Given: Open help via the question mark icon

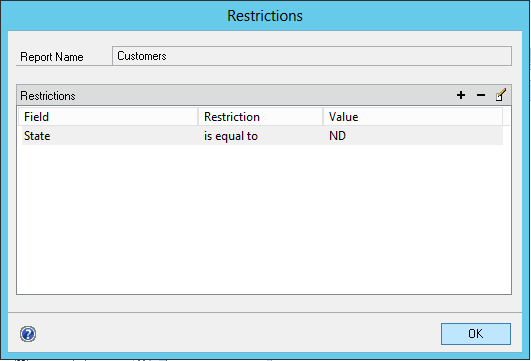Looking at the screenshot, I should click(x=28, y=334).
